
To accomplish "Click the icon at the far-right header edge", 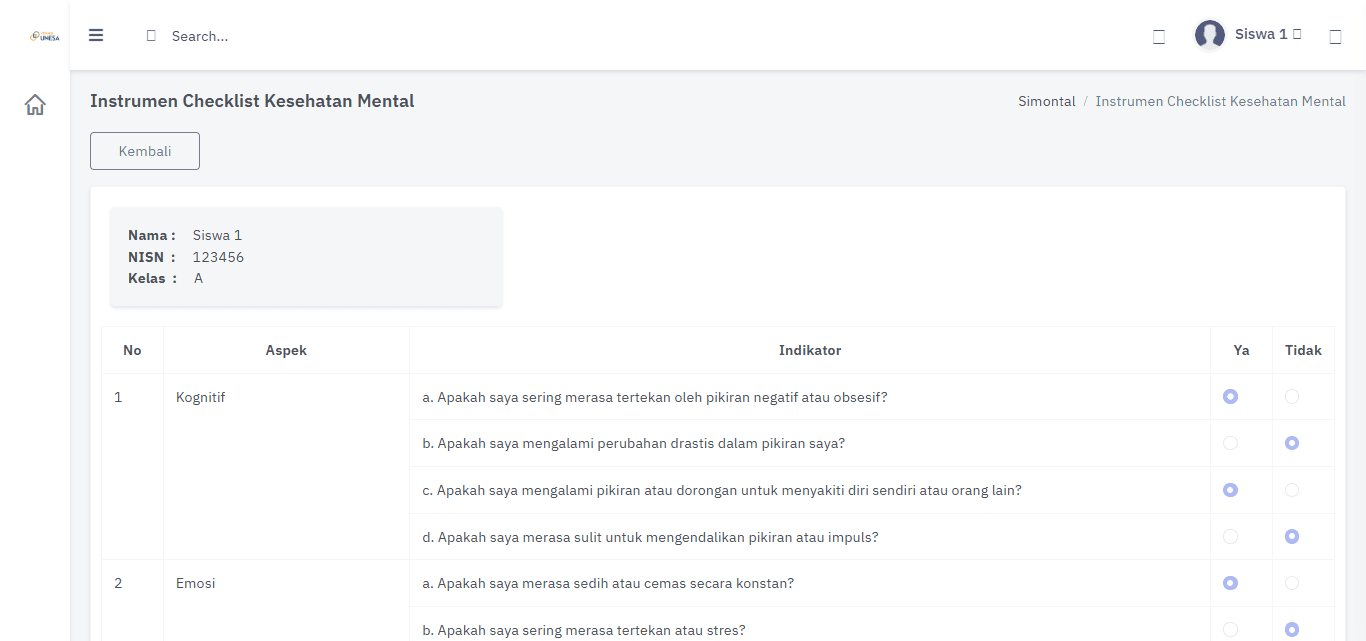I will [1335, 37].
